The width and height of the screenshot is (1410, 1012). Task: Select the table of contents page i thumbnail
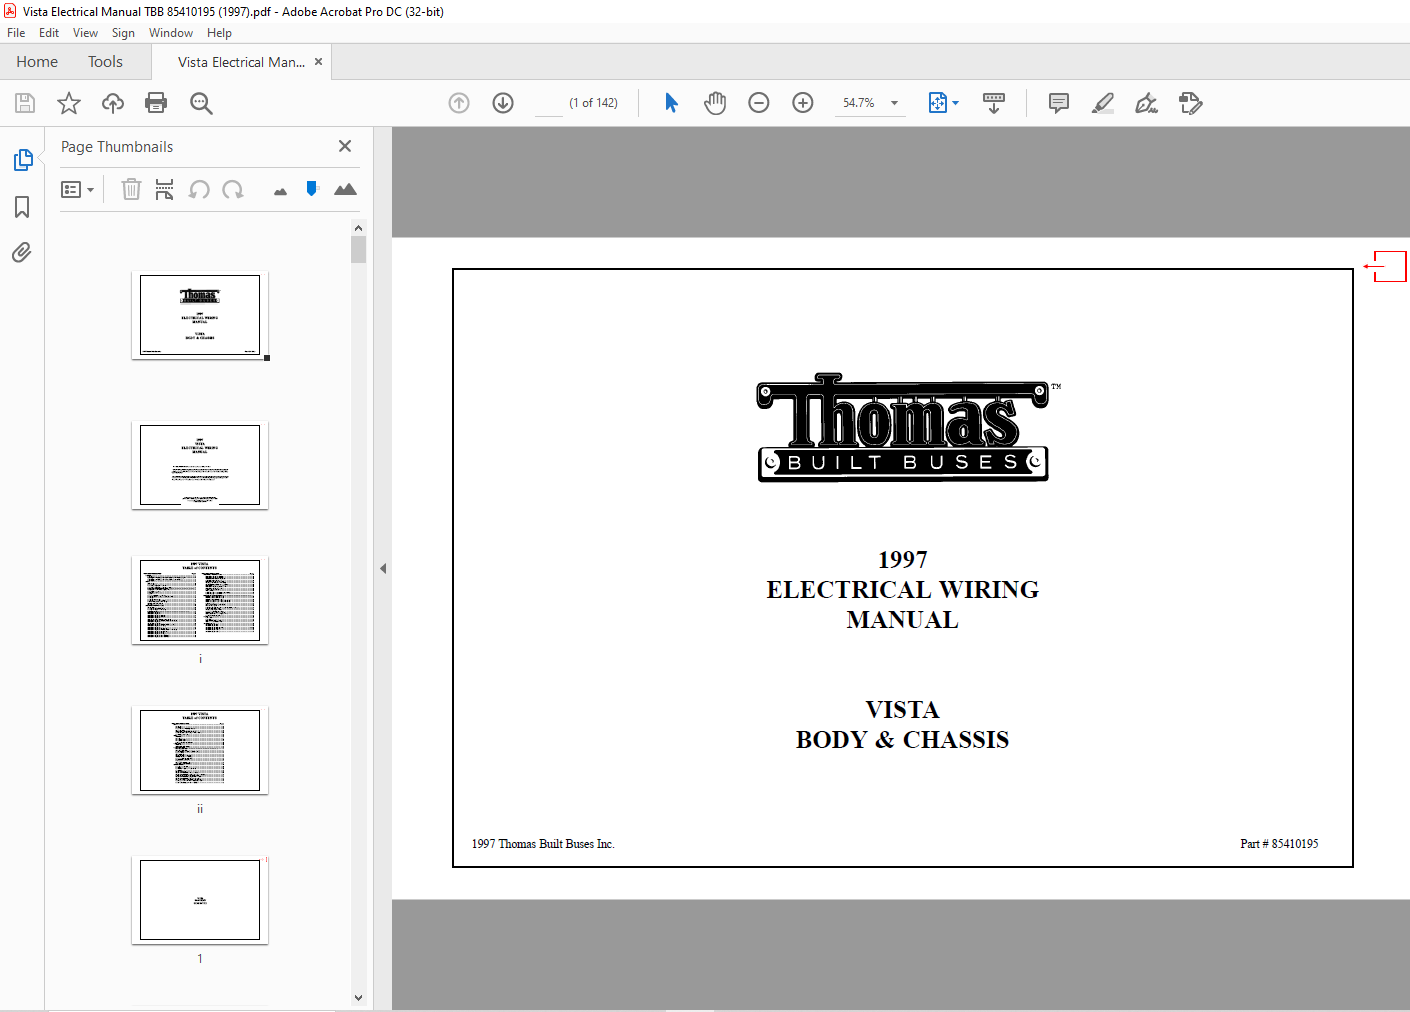(x=200, y=600)
